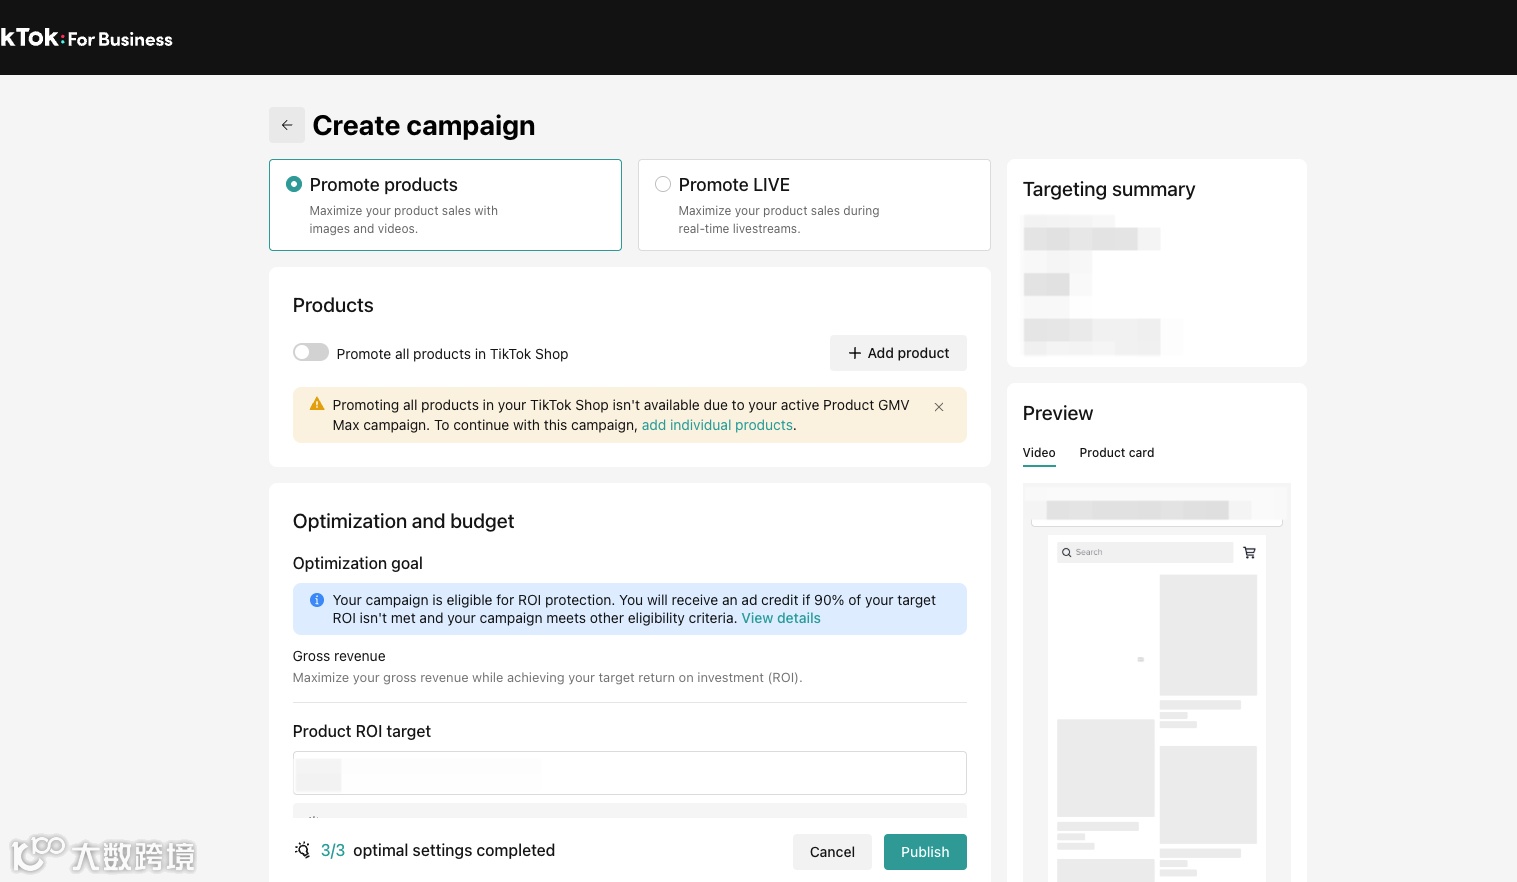1517x882 pixels.
Task: Open the add individual products link
Action: point(717,425)
